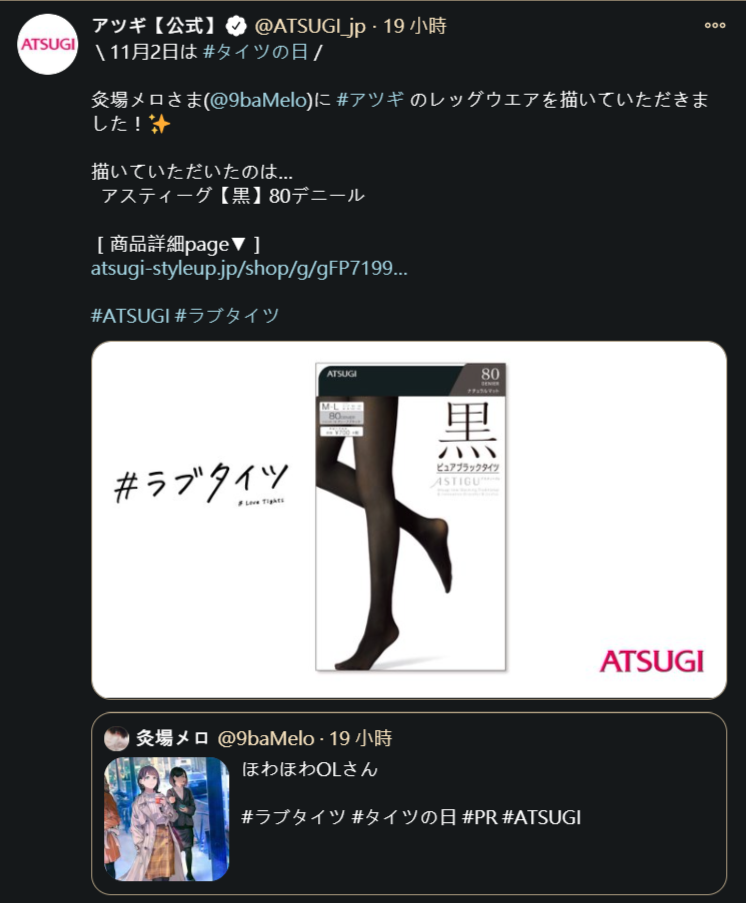This screenshot has height=903, width=746.
Task: Click the #ラブタイツ hashtag below the link
Action: click(x=227, y=316)
